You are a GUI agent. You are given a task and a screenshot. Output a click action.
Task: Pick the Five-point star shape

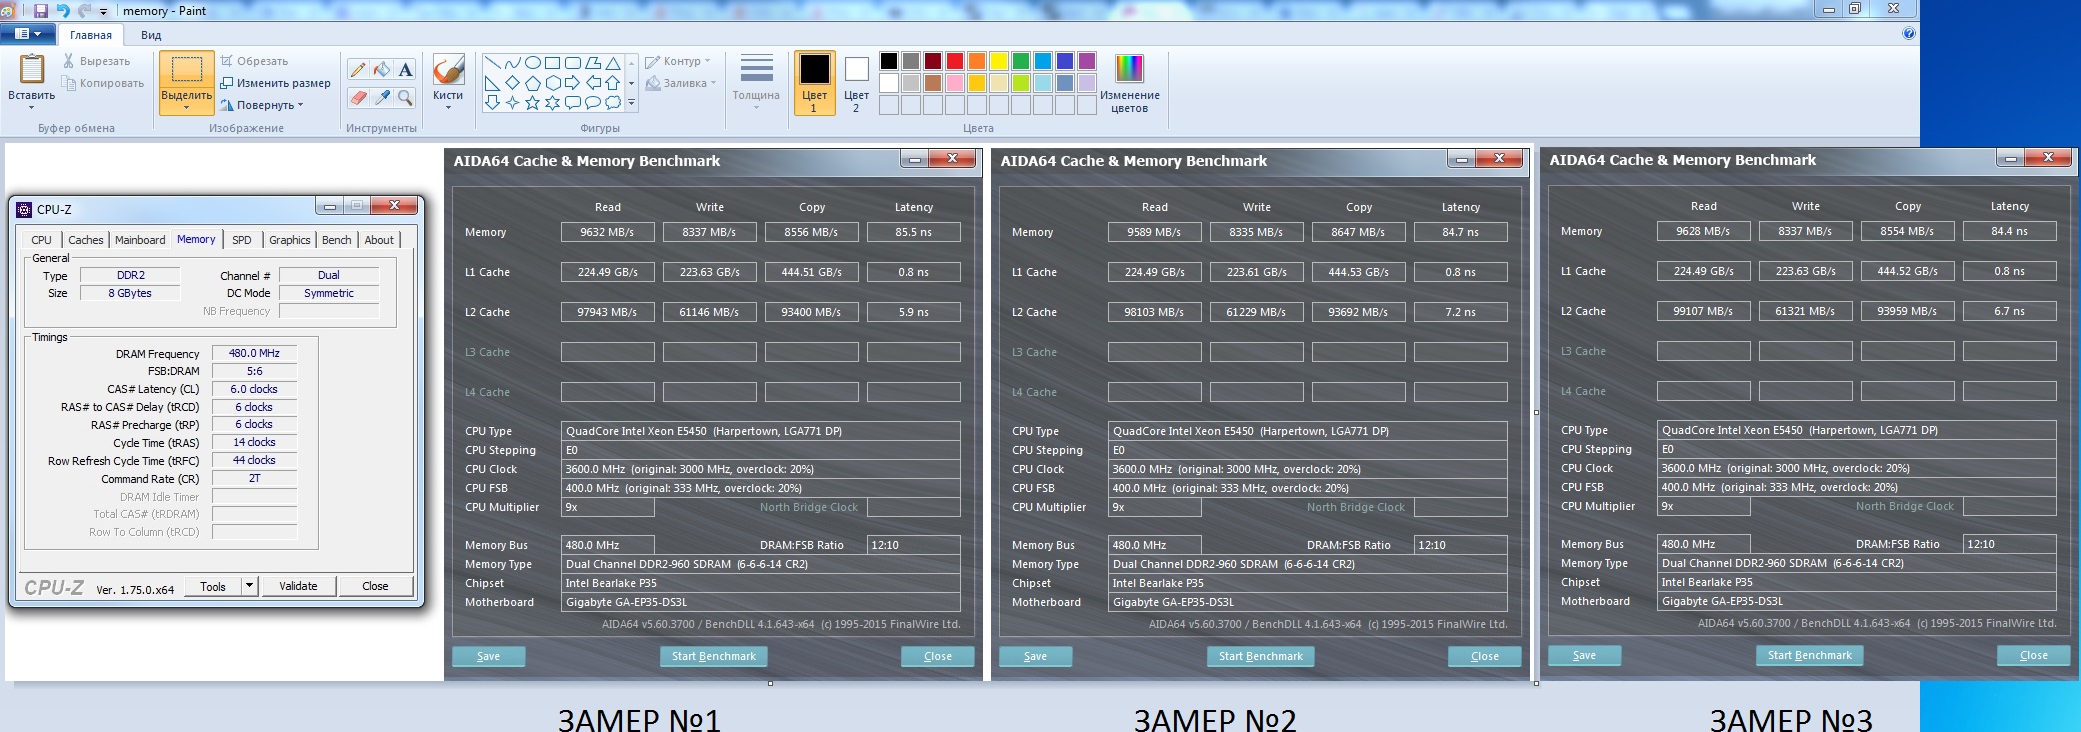tap(532, 103)
